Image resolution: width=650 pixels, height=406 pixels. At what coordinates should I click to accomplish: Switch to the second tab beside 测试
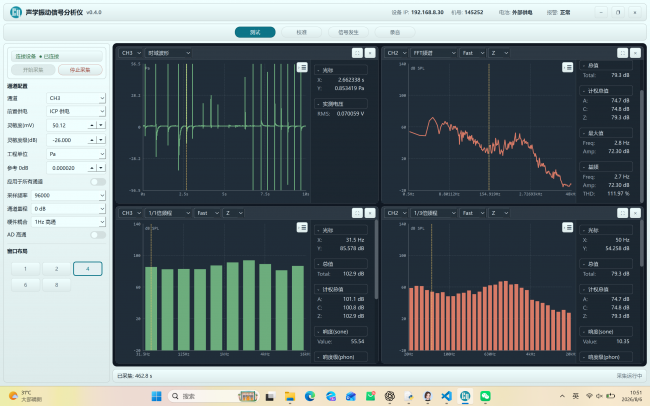coord(301,32)
